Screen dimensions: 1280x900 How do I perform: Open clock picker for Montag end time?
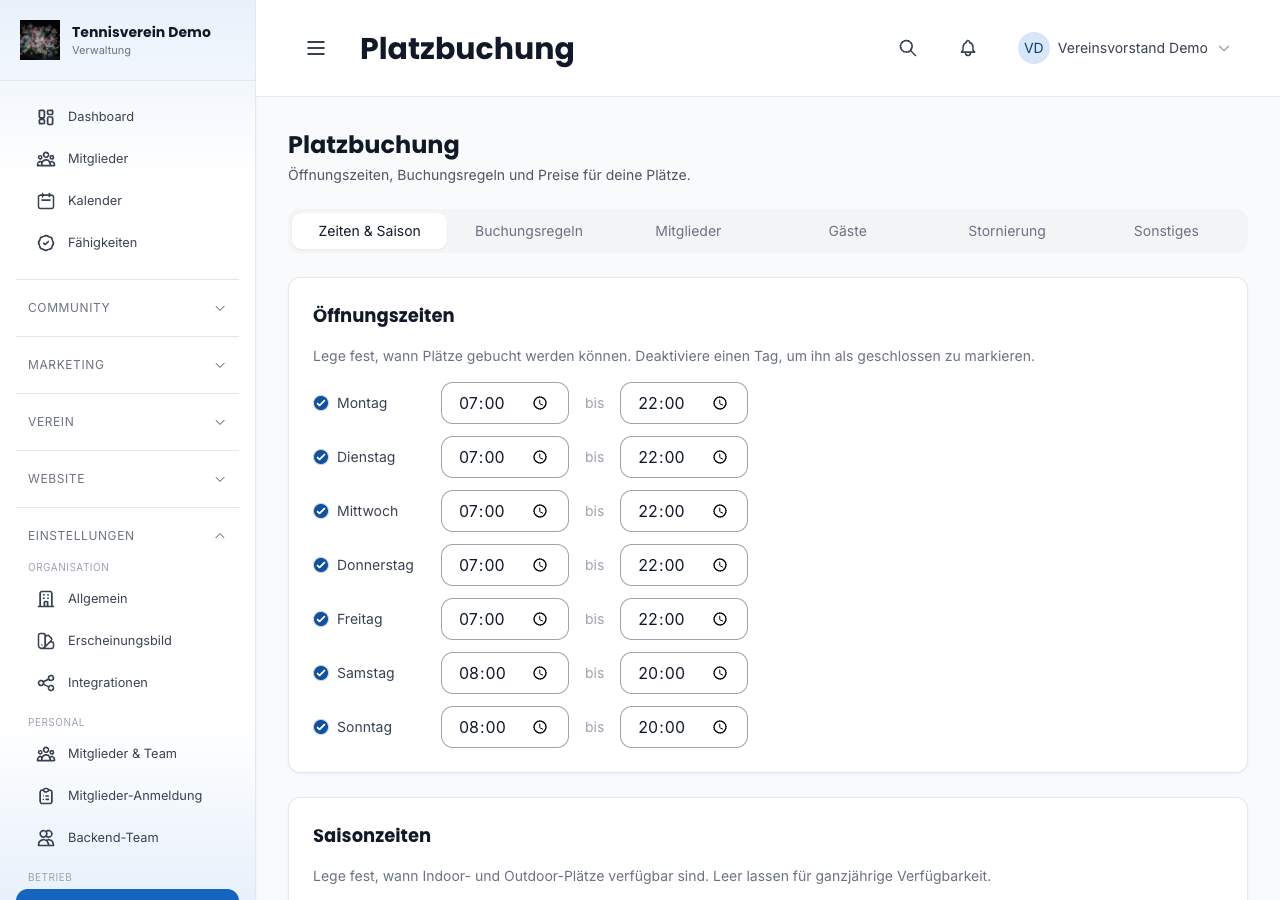720,403
